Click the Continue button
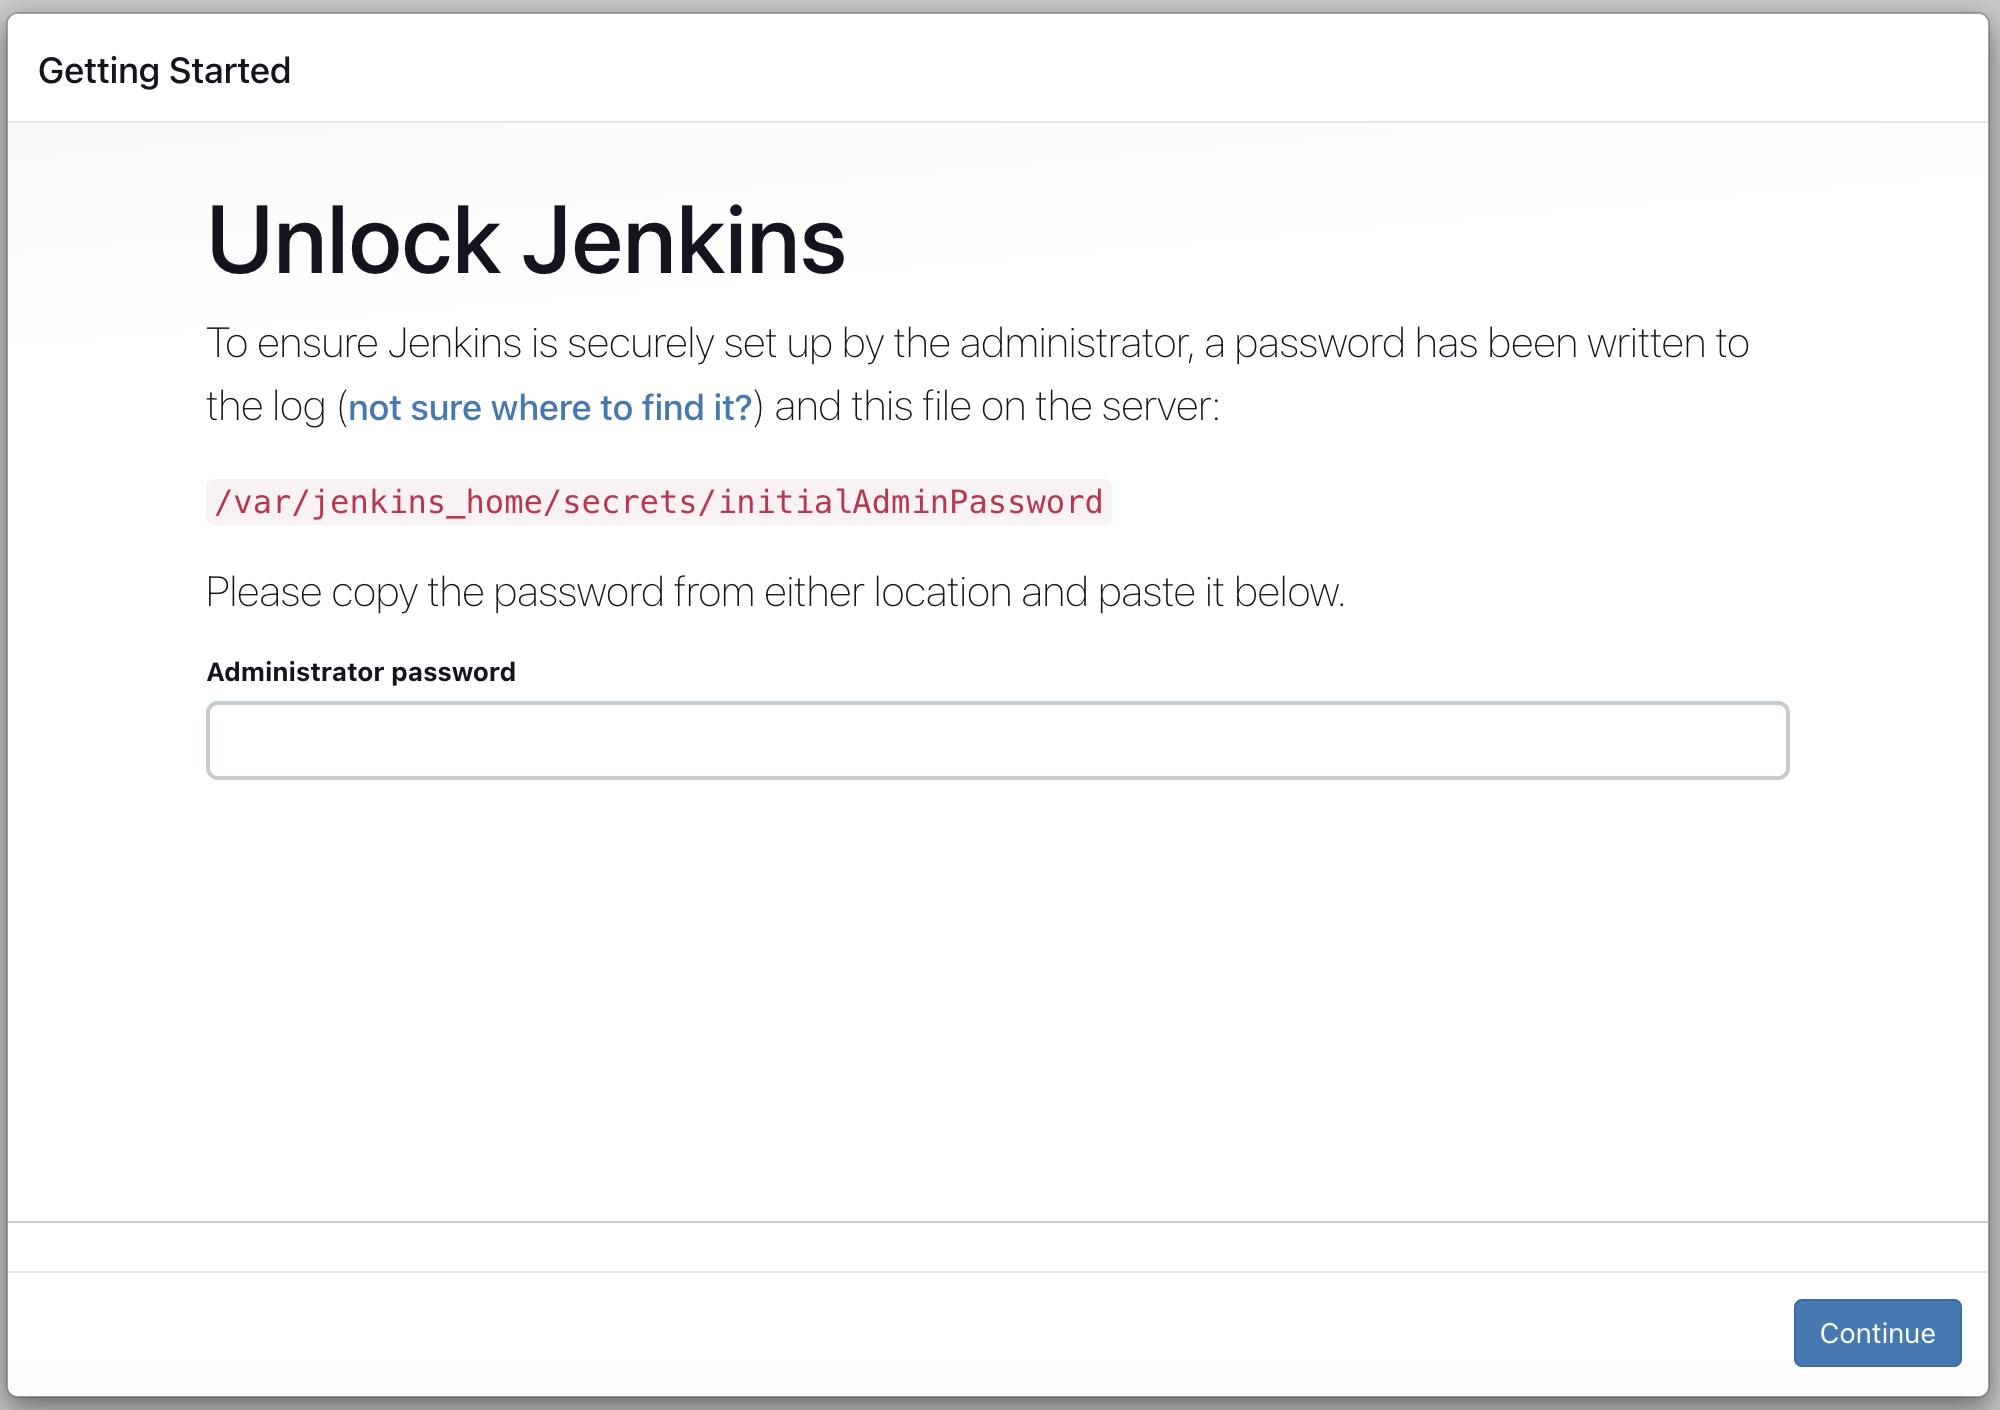Viewport: 2000px width, 1410px height. (x=1877, y=1332)
